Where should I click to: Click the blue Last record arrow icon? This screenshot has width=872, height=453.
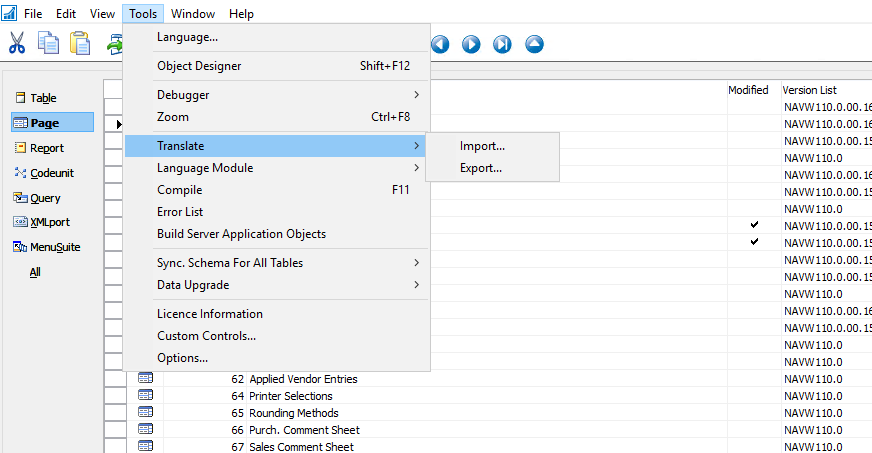tap(503, 44)
